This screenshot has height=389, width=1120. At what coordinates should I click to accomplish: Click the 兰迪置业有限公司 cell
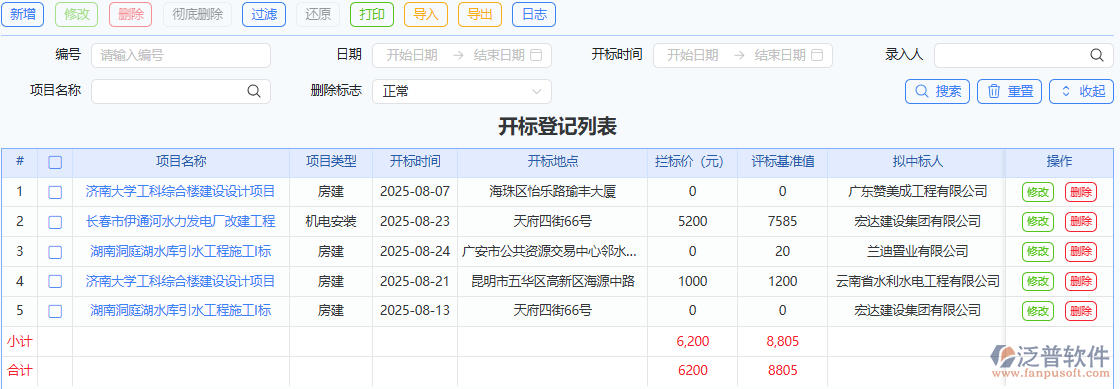[917, 251]
